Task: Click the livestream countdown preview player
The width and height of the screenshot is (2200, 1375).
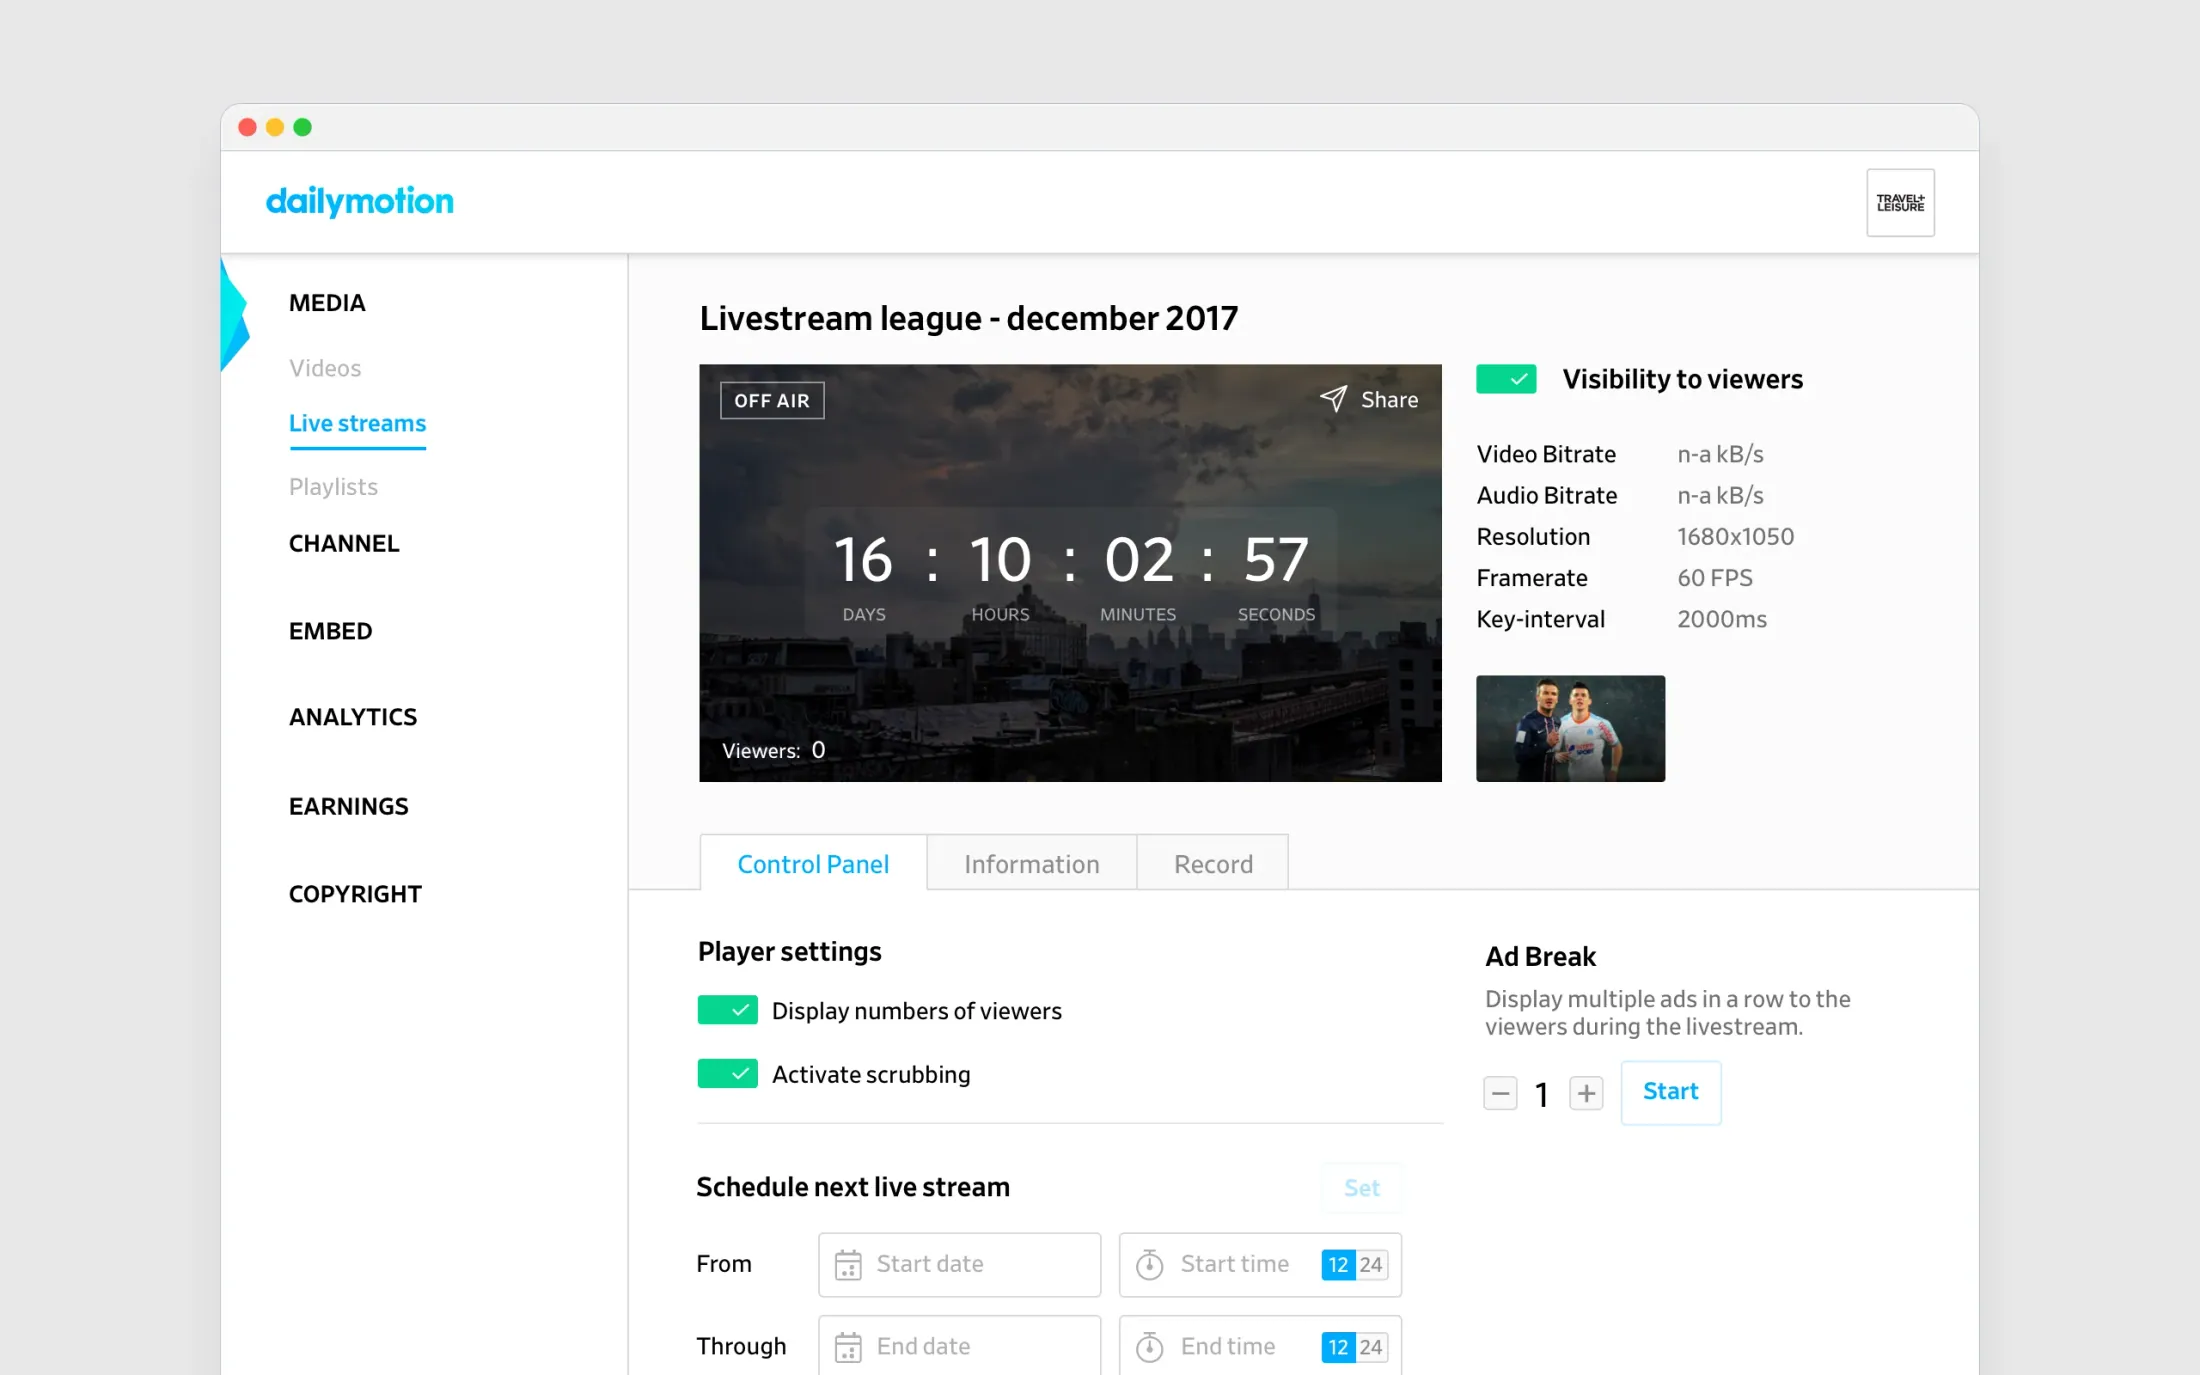Action: click(1070, 573)
